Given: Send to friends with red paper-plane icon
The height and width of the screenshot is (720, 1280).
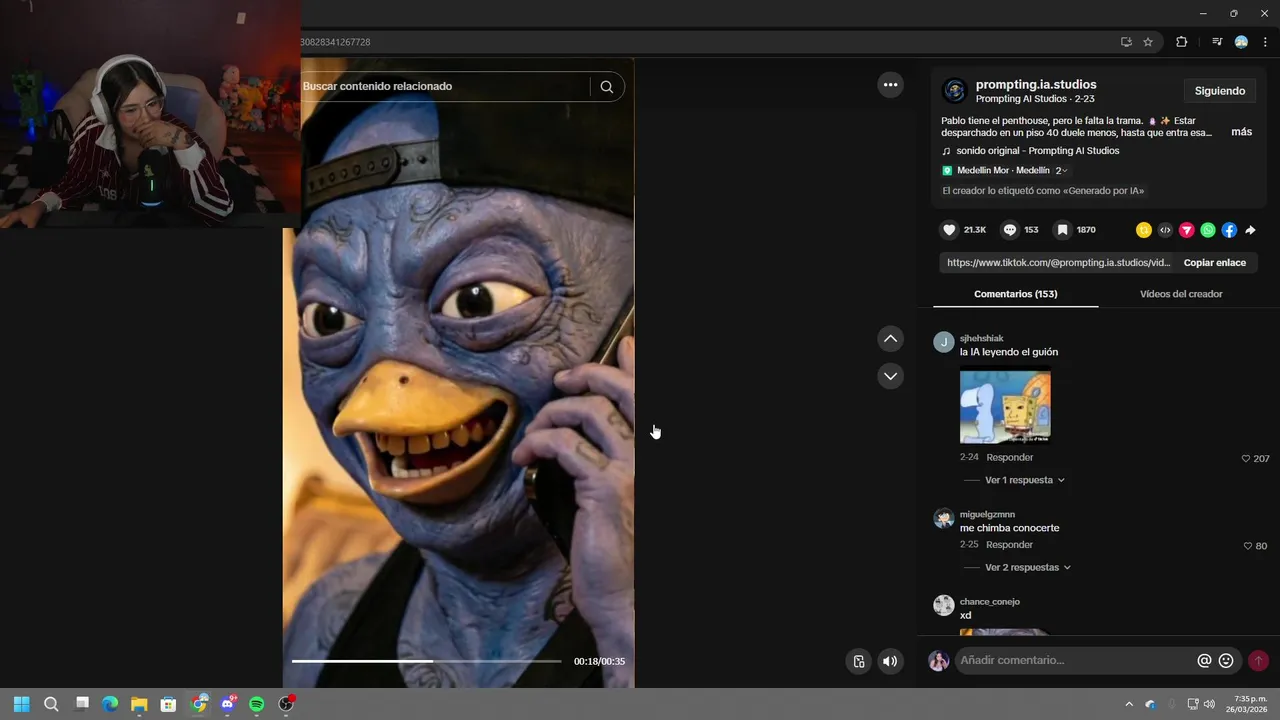Looking at the screenshot, I should [1187, 230].
